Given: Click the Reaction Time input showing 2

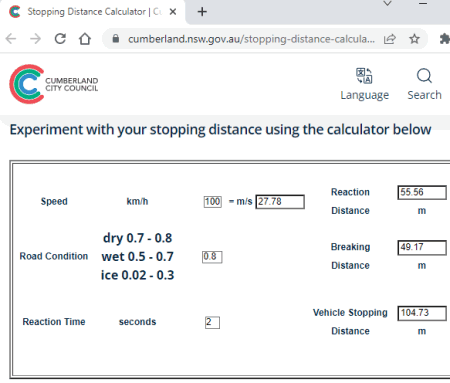Looking at the screenshot, I should pos(212,322).
